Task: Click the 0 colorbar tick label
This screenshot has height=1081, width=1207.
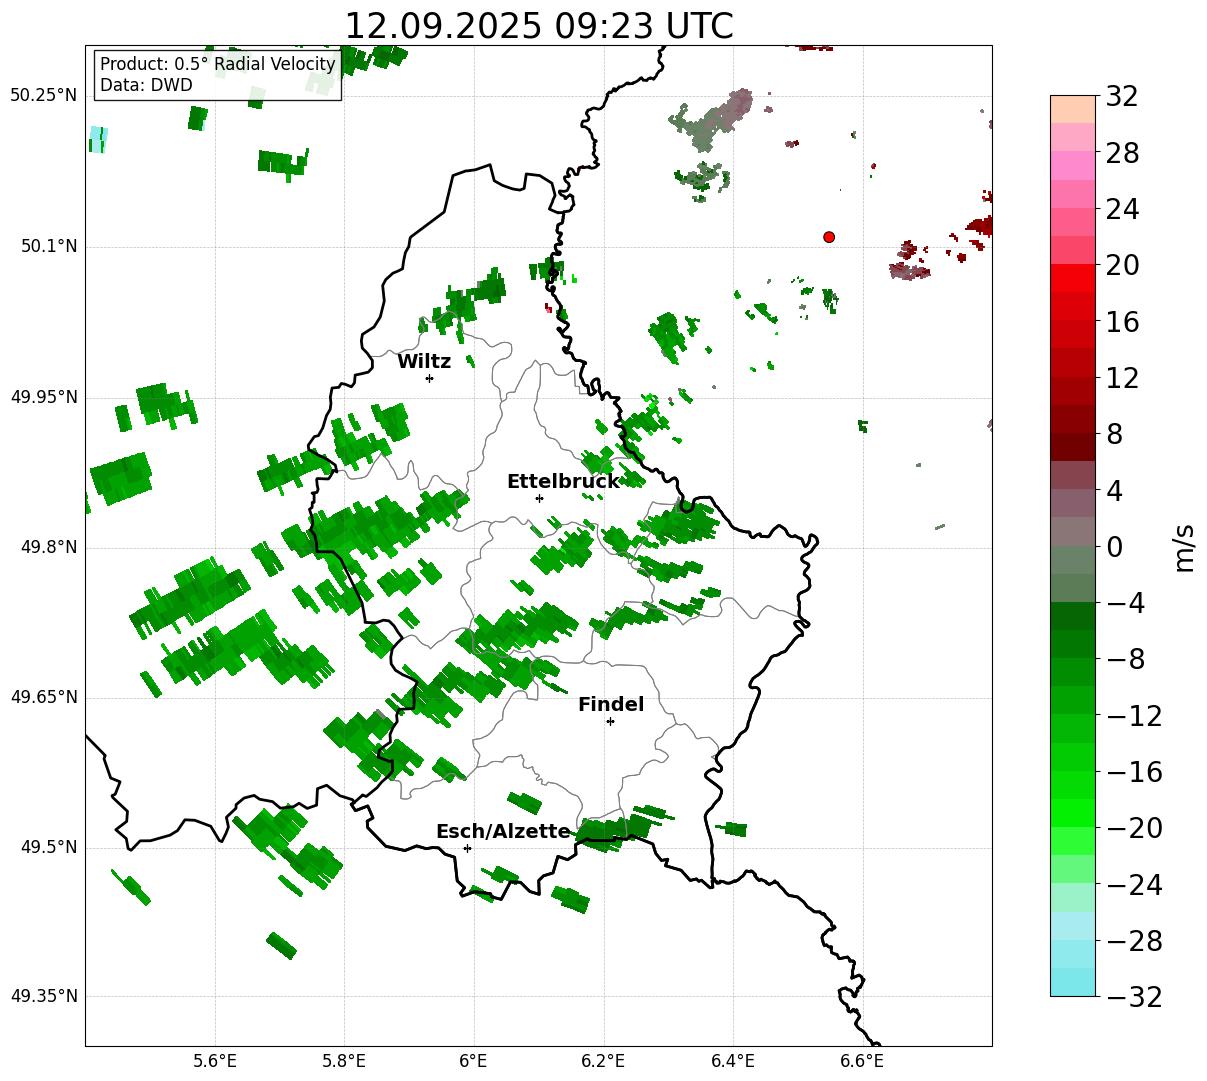Action: 1114,547
